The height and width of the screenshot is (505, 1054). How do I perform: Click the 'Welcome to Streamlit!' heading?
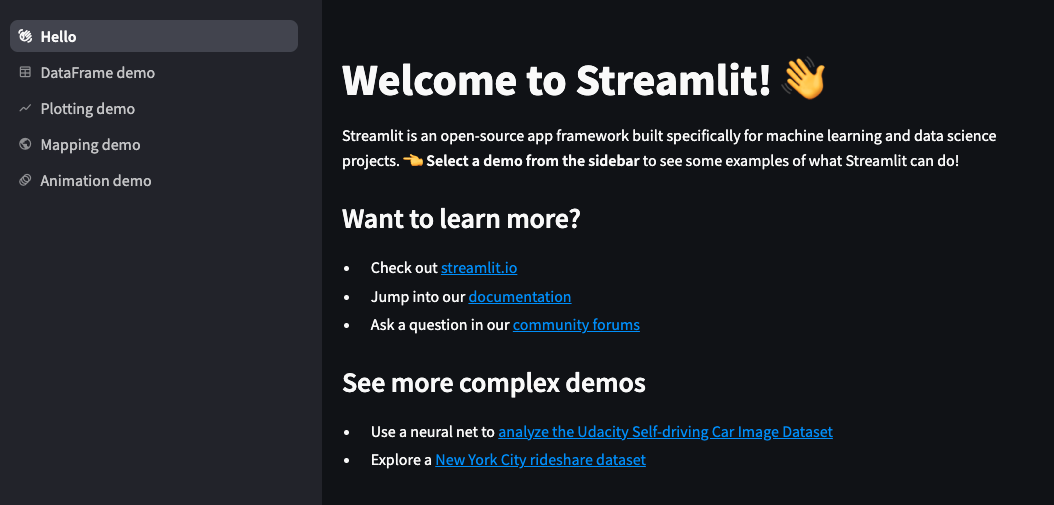pos(556,80)
